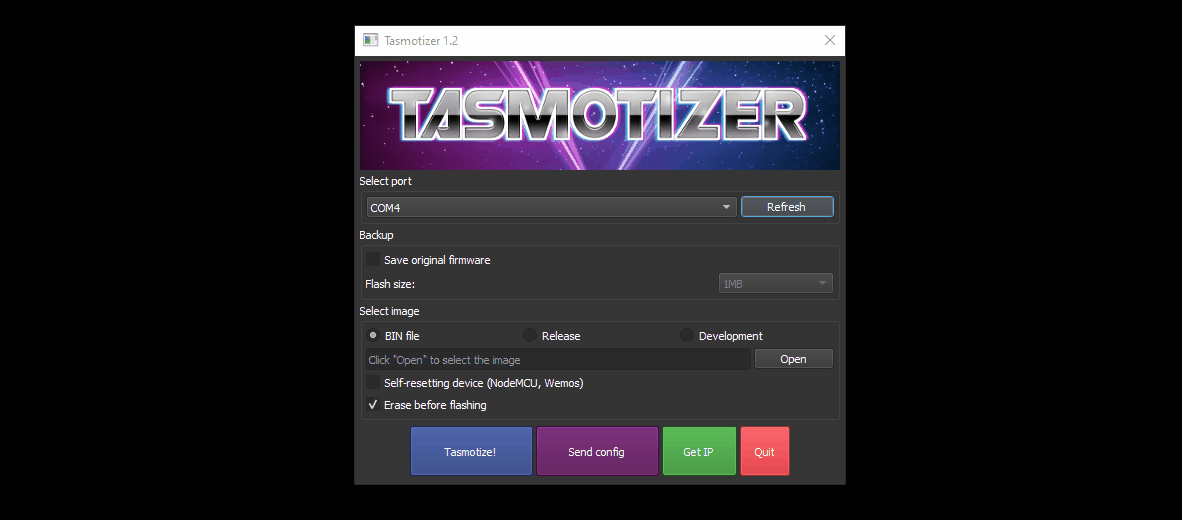Expand the 1MB flash size dropdown
Viewport: 1182px width, 520px height.
776,283
